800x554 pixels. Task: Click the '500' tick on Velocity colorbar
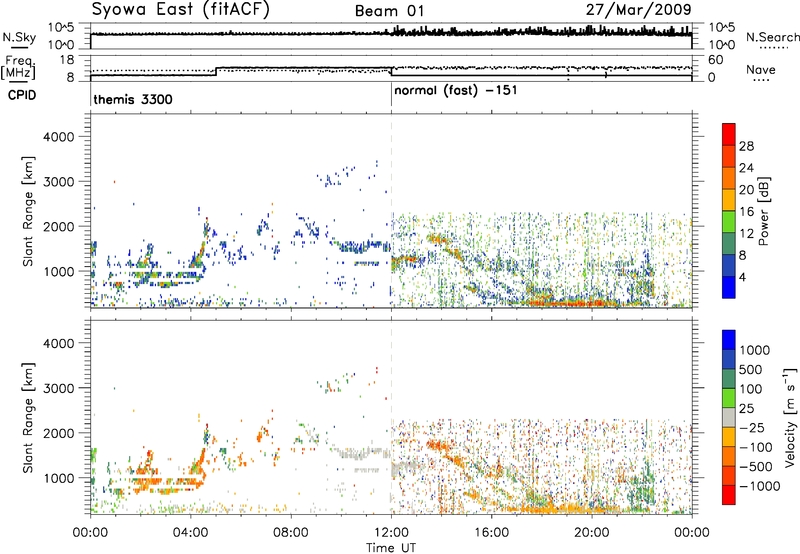[x=751, y=369]
